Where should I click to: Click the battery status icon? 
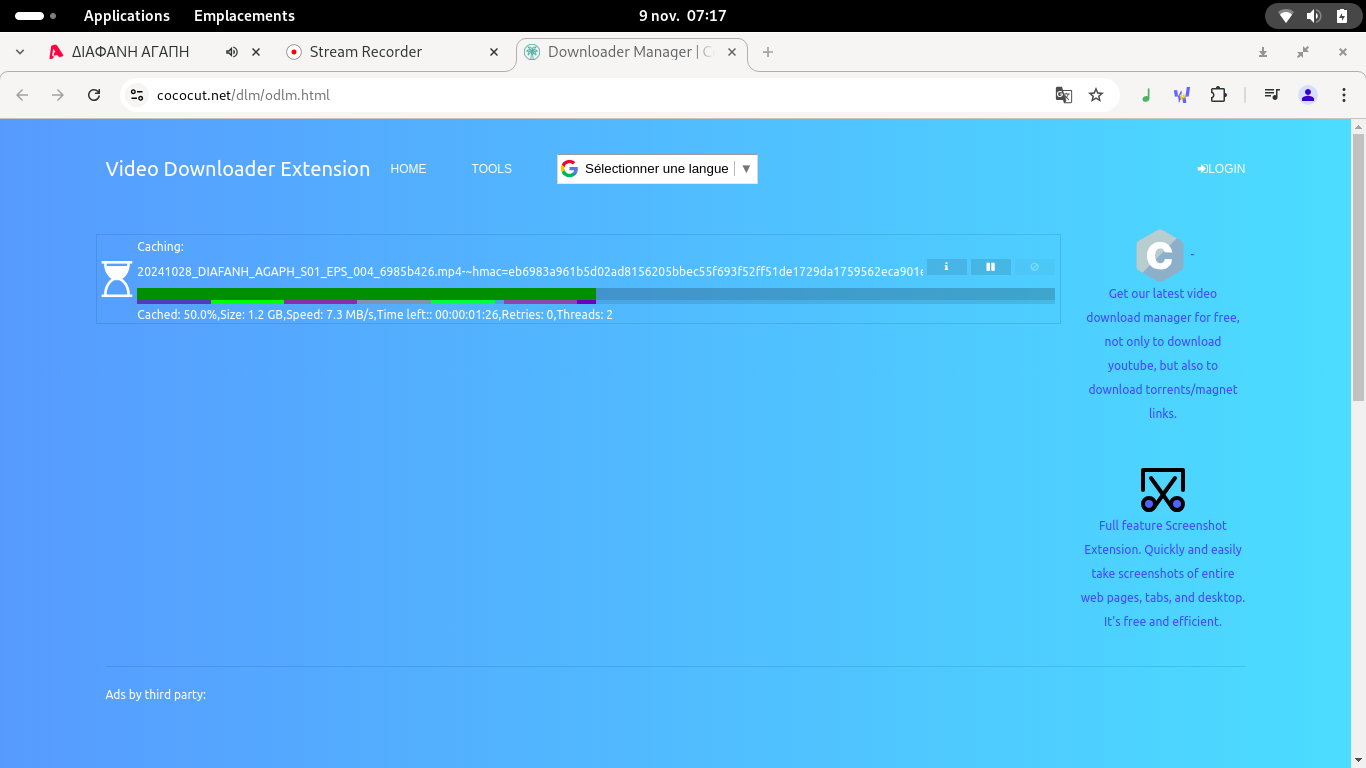click(1342, 16)
